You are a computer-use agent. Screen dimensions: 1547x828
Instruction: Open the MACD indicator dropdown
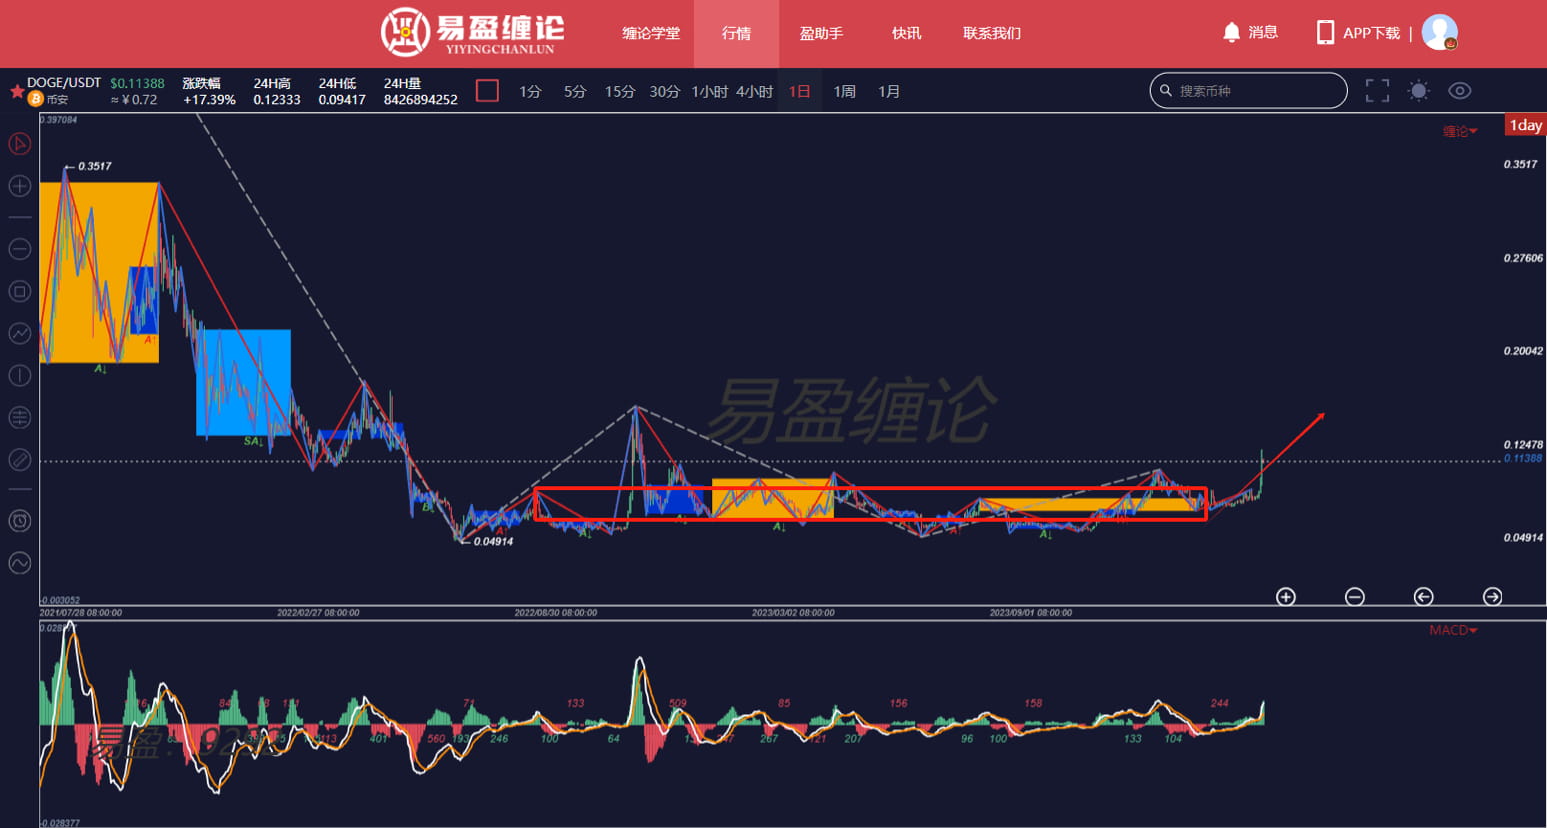coord(1451,630)
